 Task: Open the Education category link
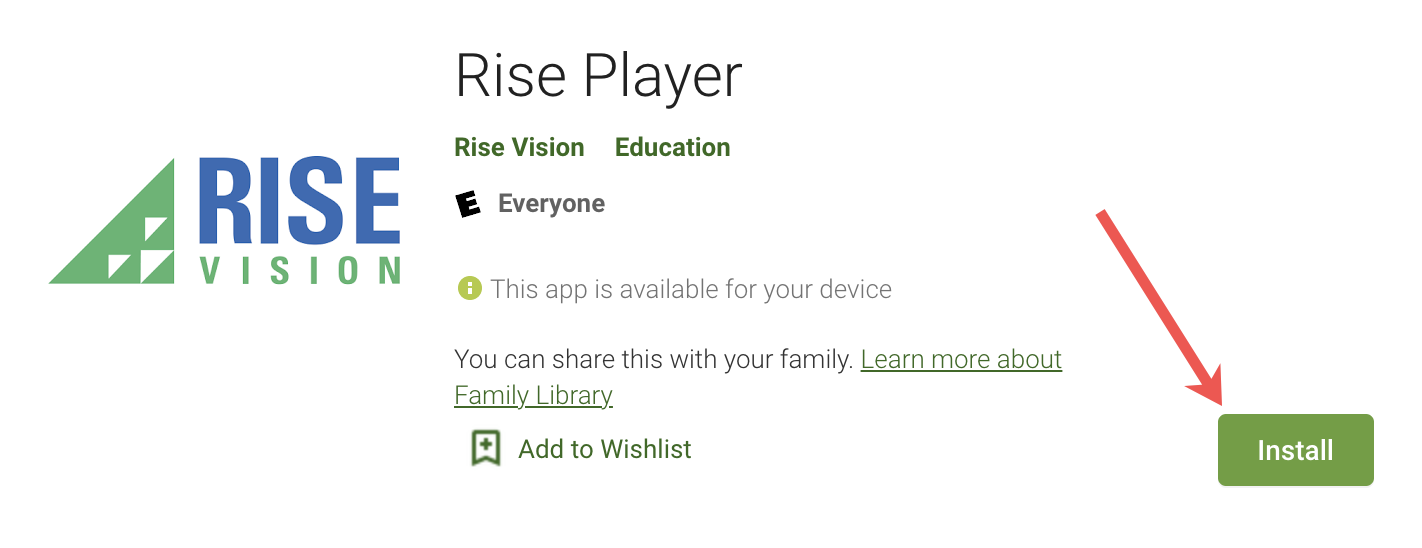pyautogui.click(x=672, y=147)
